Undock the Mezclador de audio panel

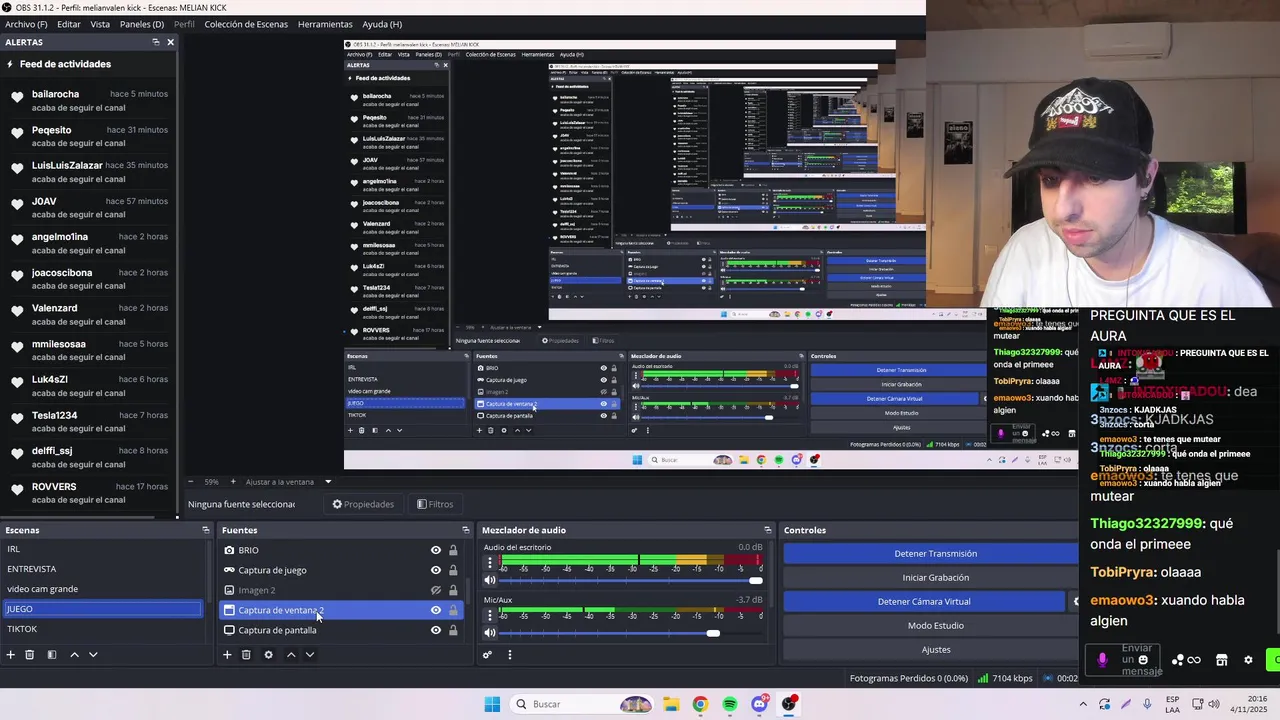pyautogui.click(x=767, y=530)
